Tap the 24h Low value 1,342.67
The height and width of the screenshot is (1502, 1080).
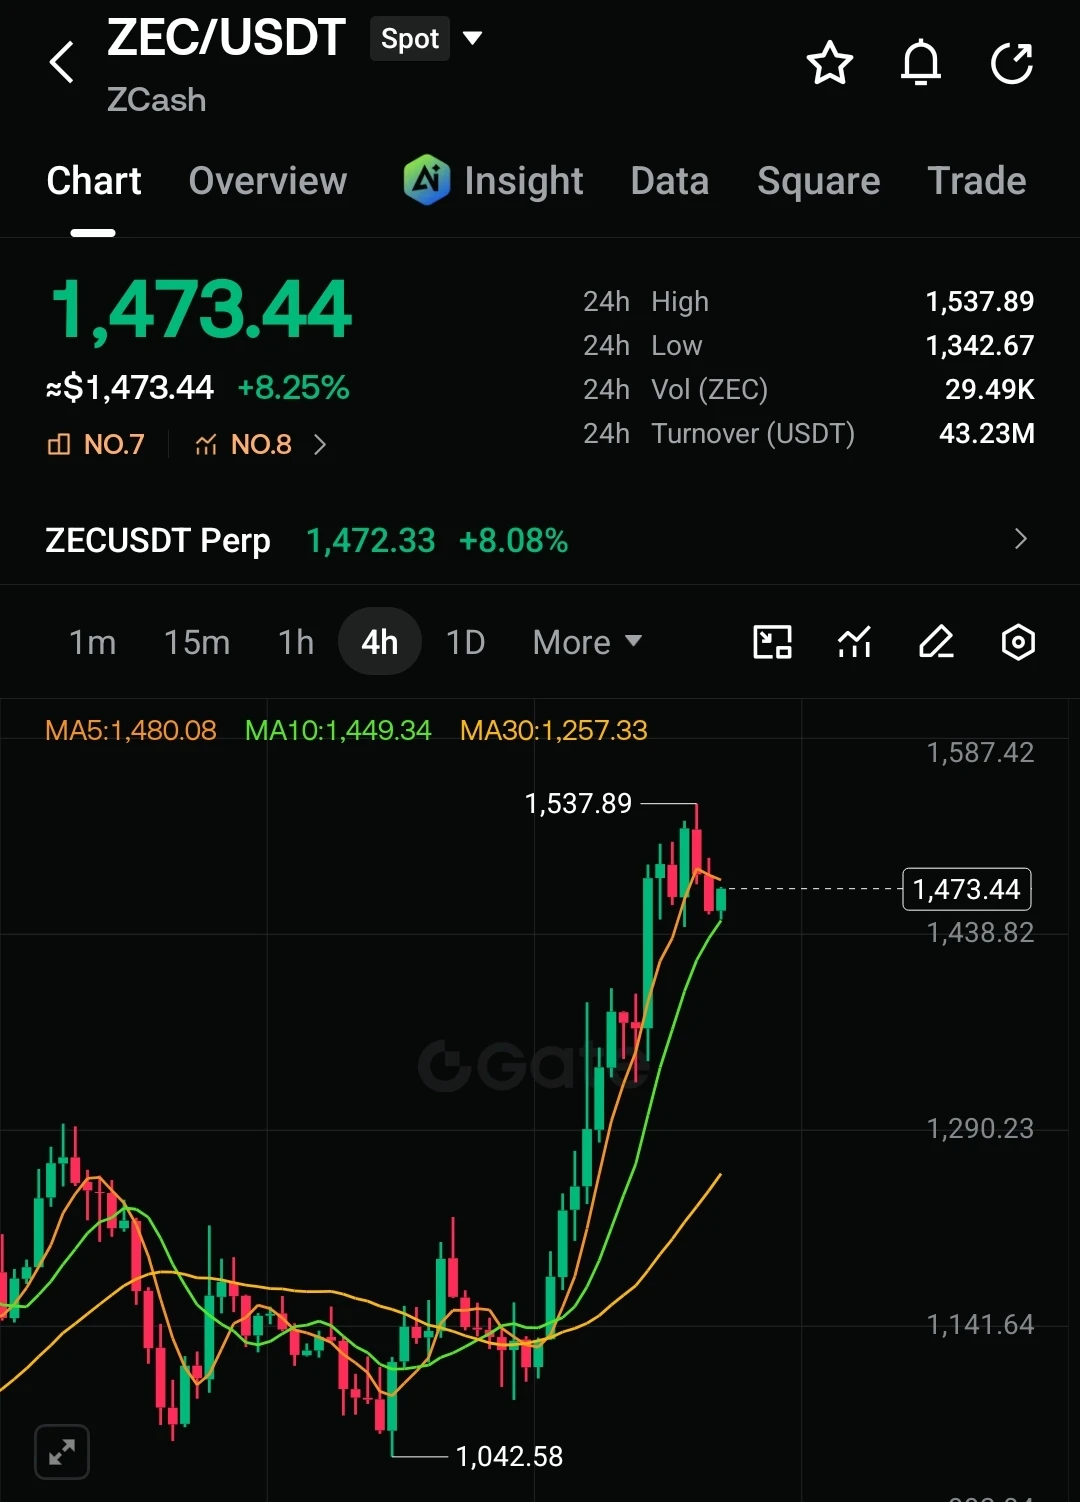pyautogui.click(x=980, y=345)
